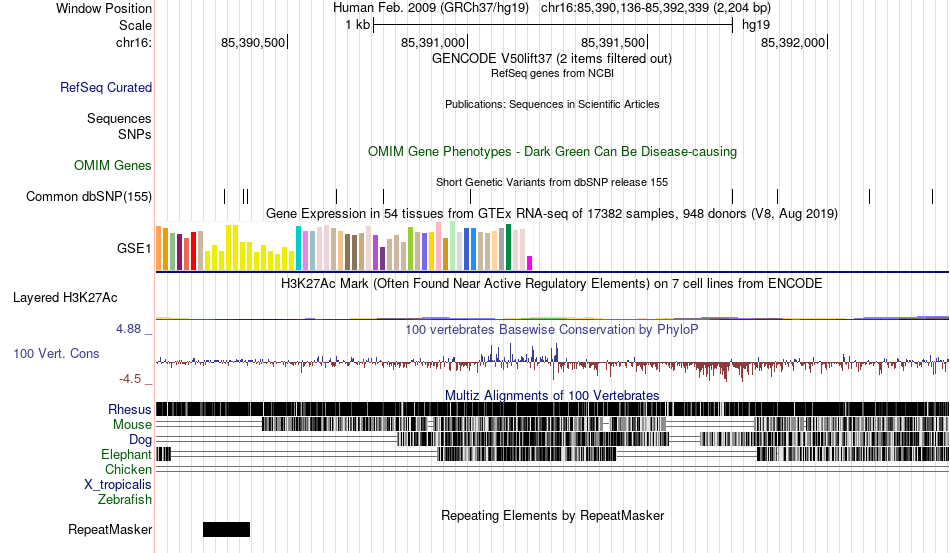
Task: Click the -4.5 PhyloP lower scale value
Action: (x=130, y=379)
